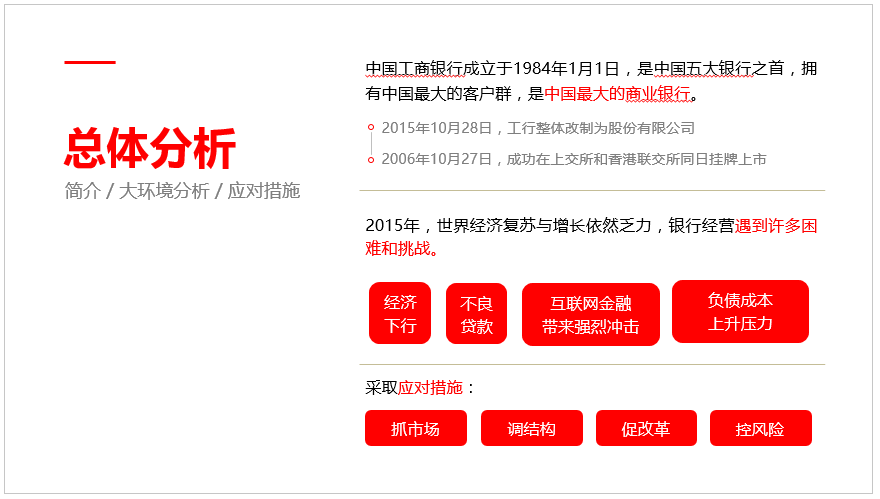
Task: Select the red text 遇到许多困难和挑战
Action: coord(591,237)
